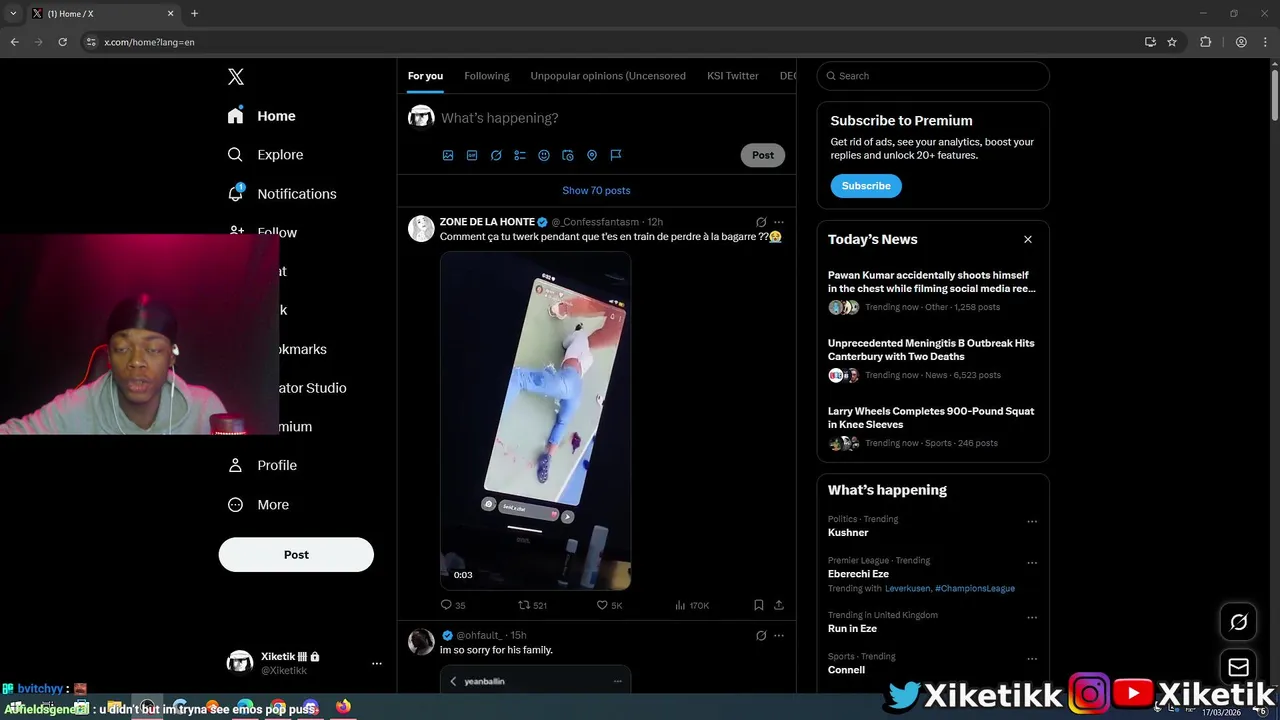This screenshot has width=1280, height=720.
Task: Open Explore from the sidebar
Action: point(265,155)
